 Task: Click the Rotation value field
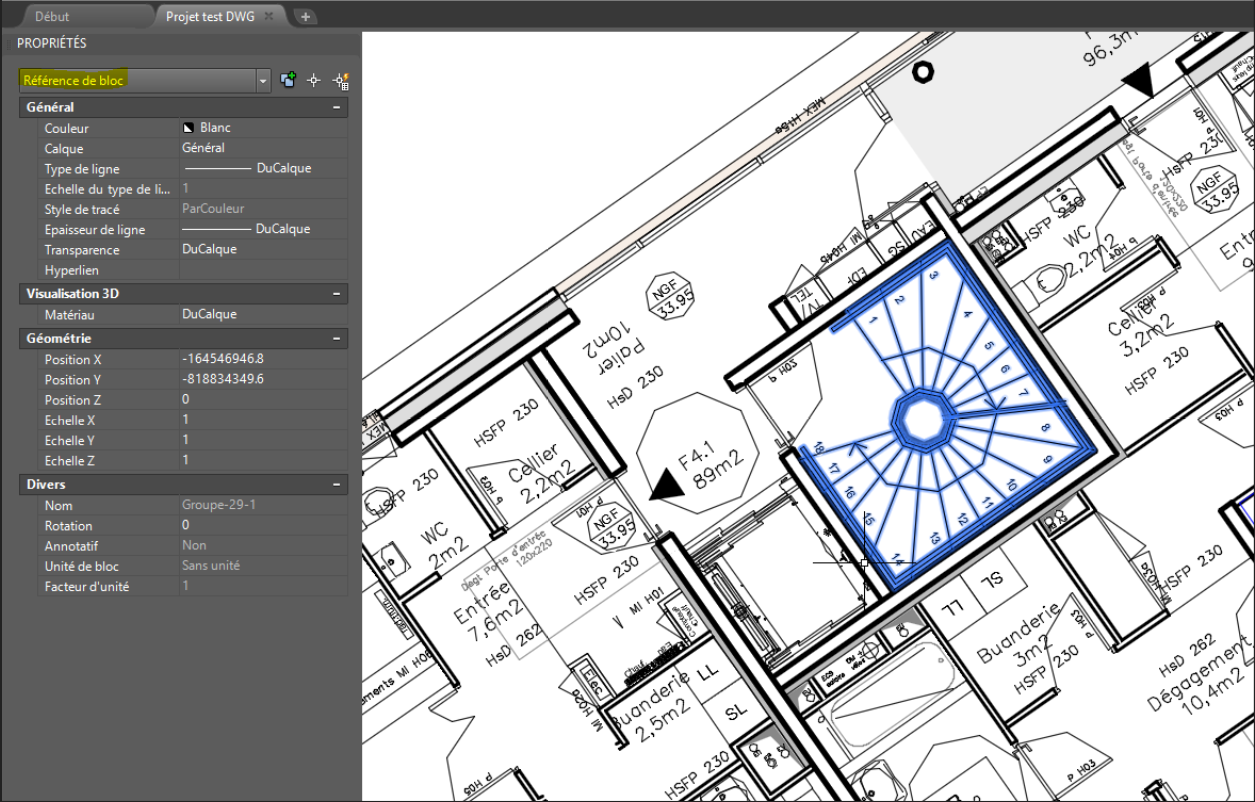(x=263, y=526)
